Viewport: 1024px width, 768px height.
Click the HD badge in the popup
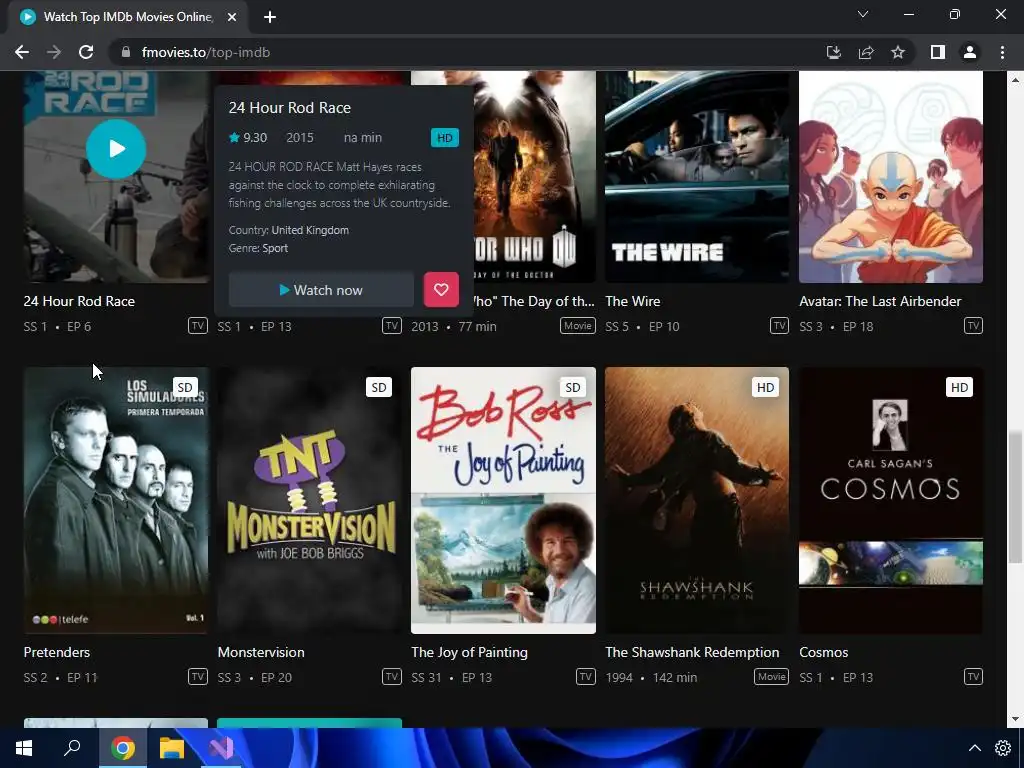(x=445, y=138)
